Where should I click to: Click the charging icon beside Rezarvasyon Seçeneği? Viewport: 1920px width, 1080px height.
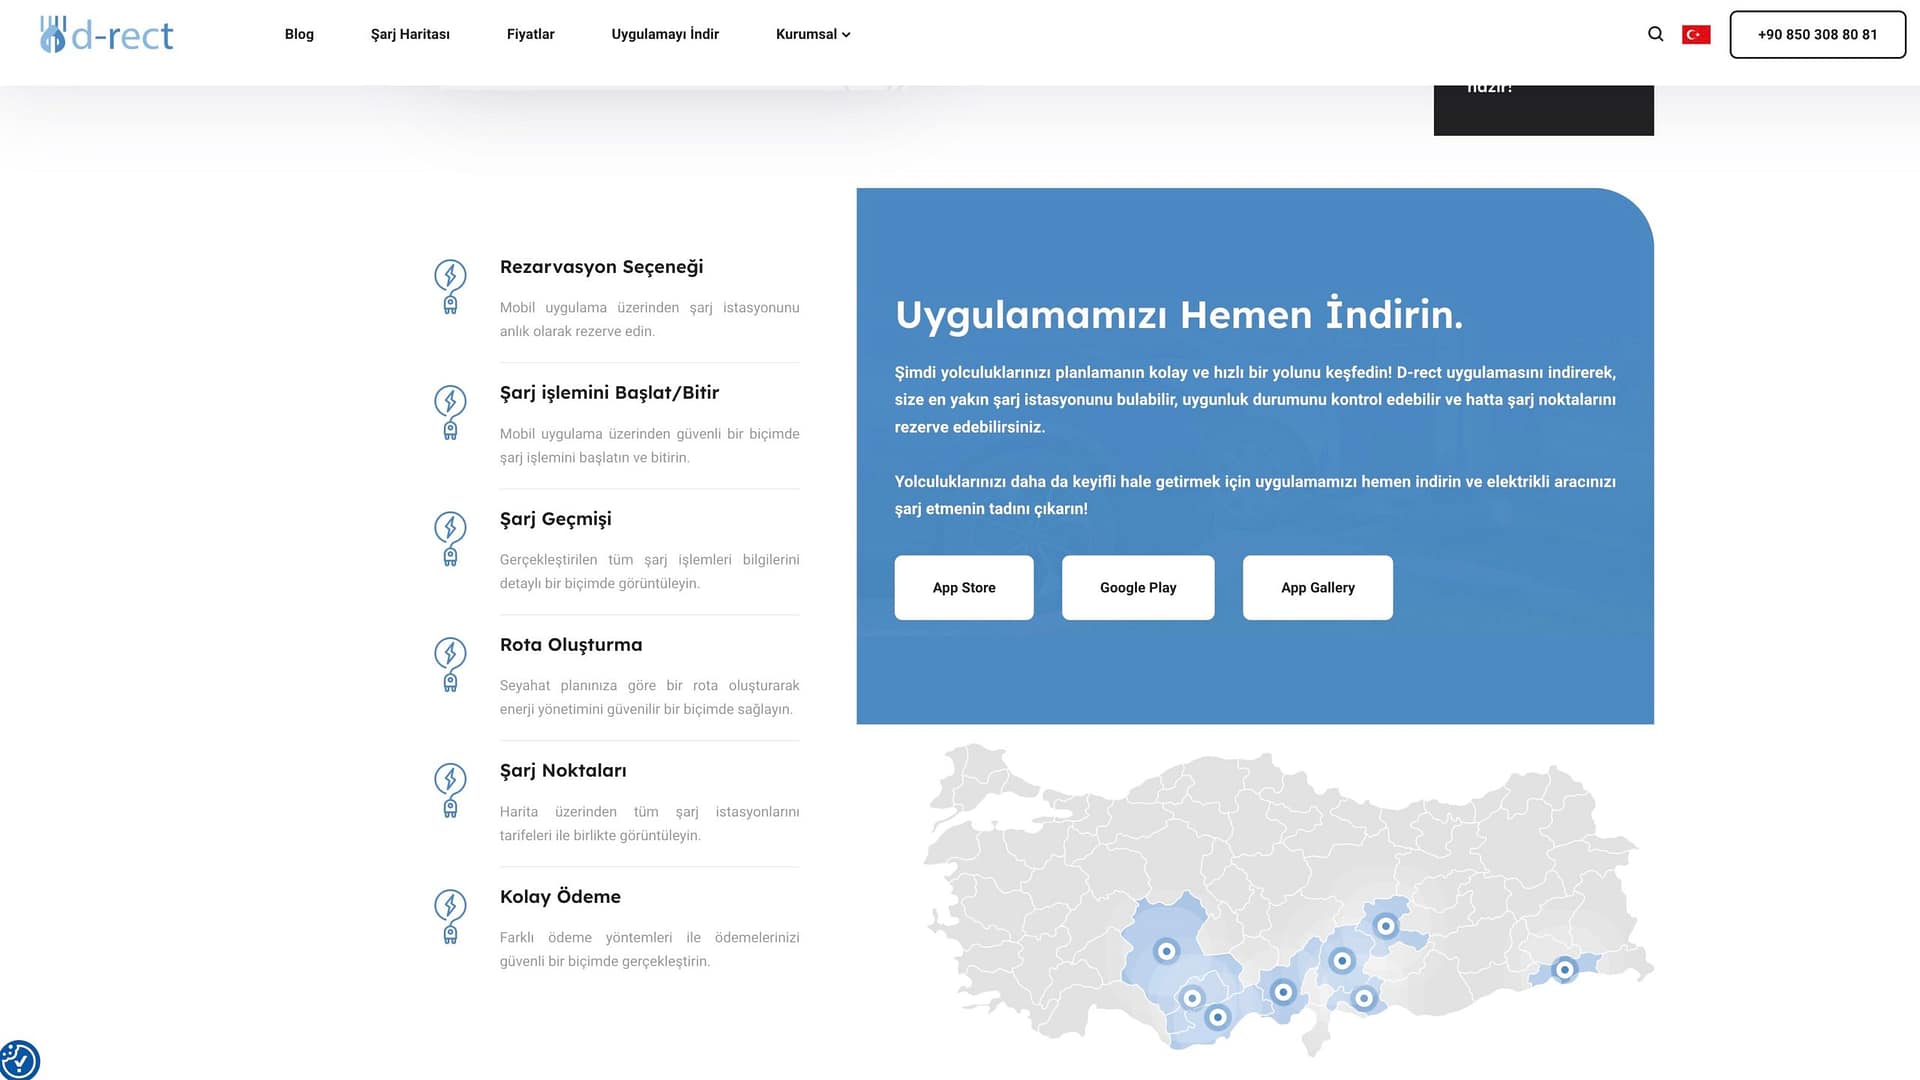pos(450,286)
